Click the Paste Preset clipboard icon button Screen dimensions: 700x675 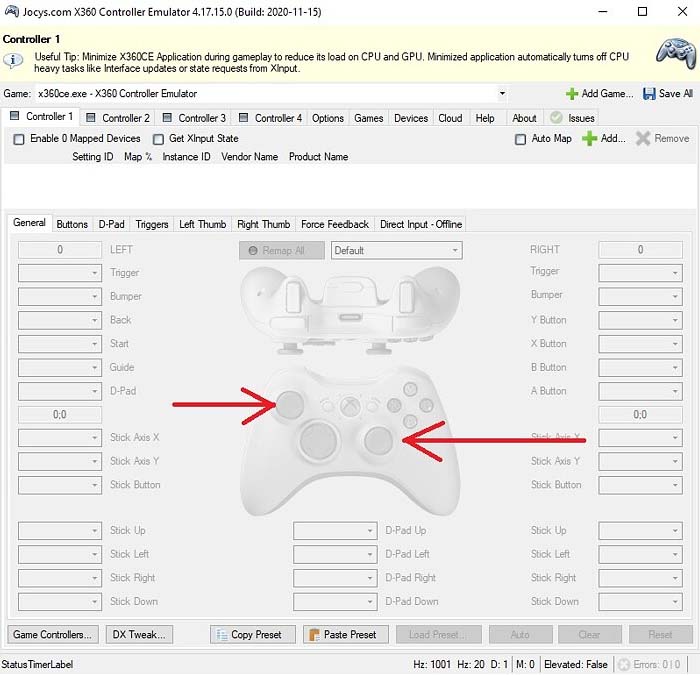click(x=346, y=634)
